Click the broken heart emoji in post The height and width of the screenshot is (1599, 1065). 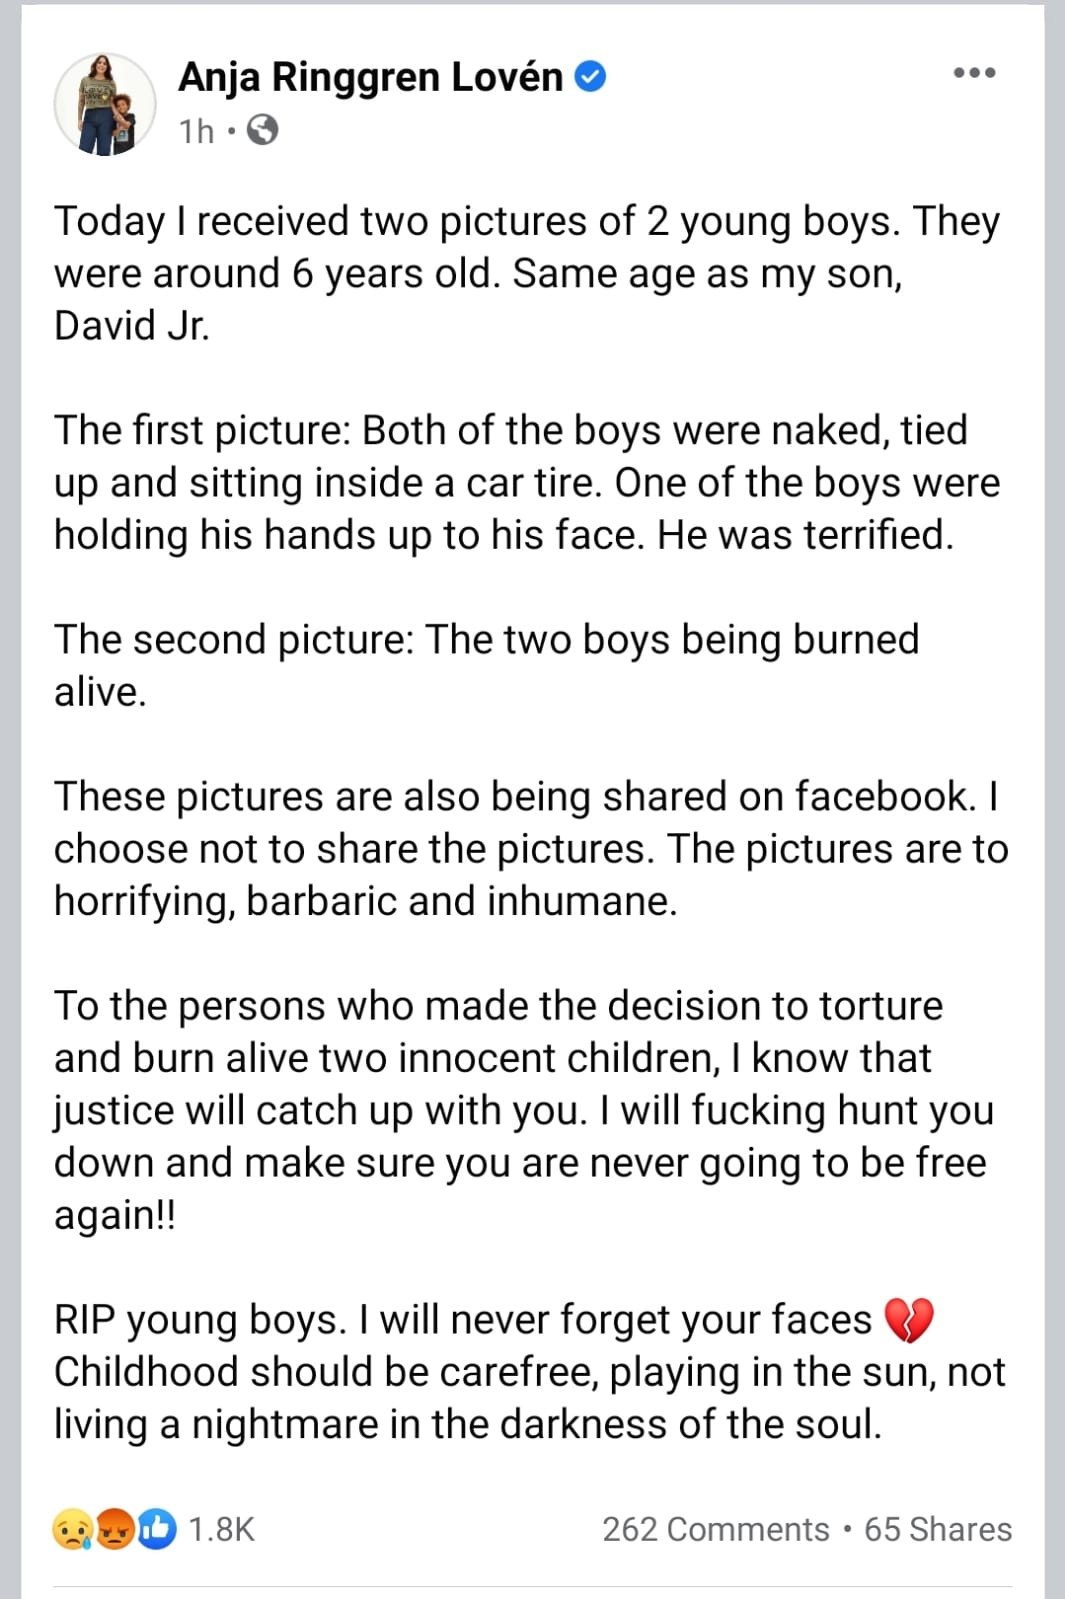click(x=909, y=1320)
